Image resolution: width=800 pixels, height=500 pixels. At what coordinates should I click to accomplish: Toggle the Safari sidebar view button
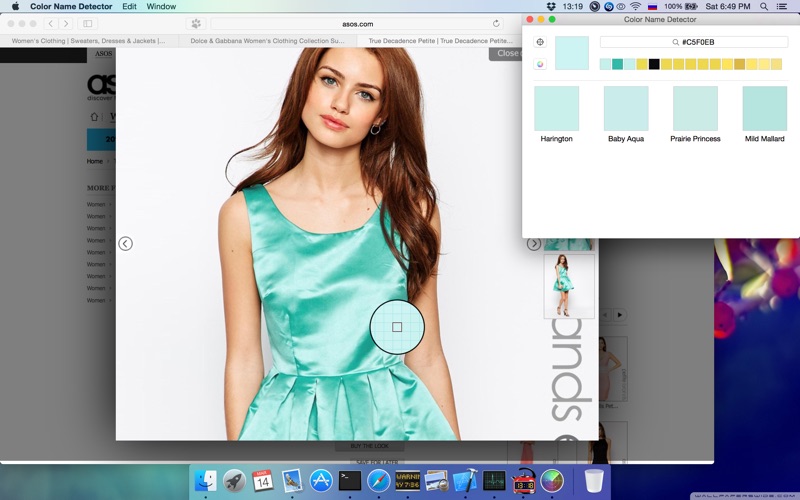click(88, 23)
